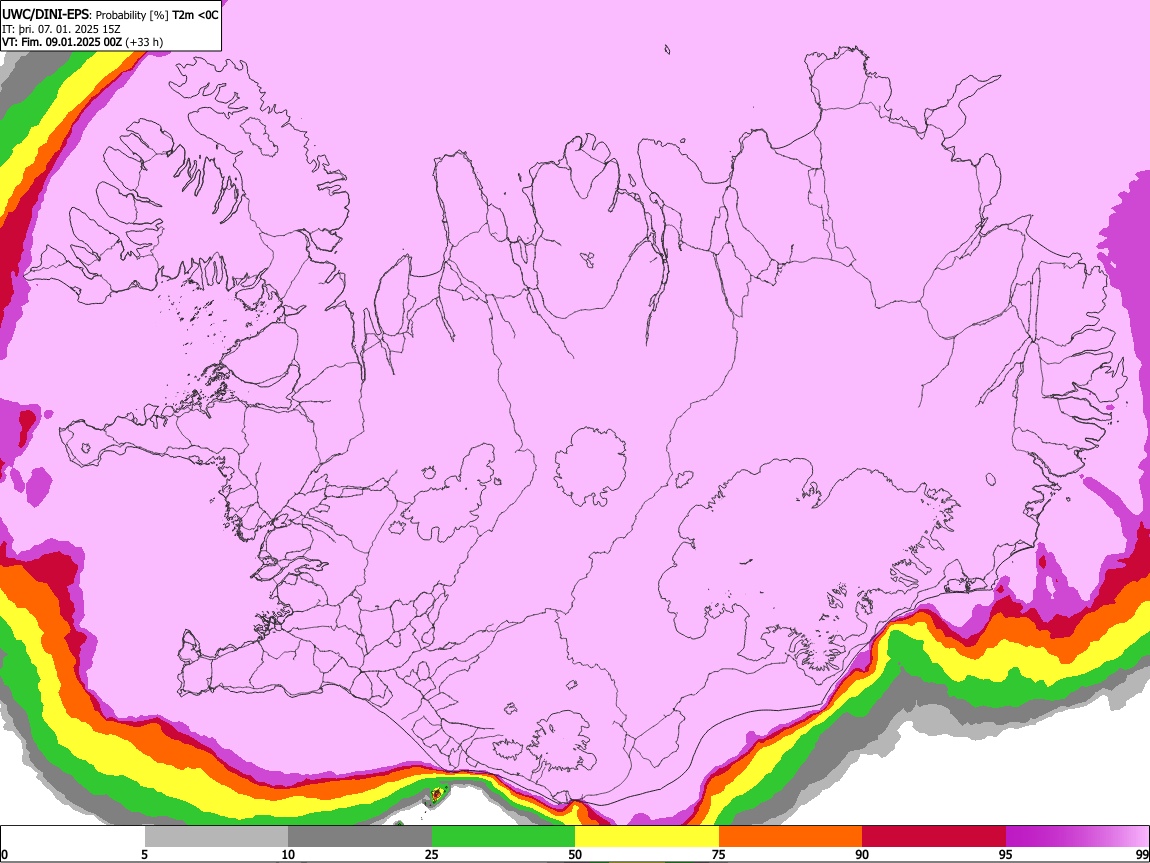Click the yellow 50–75 legend swatch
The image size is (1150, 863).
click(x=647, y=837)
